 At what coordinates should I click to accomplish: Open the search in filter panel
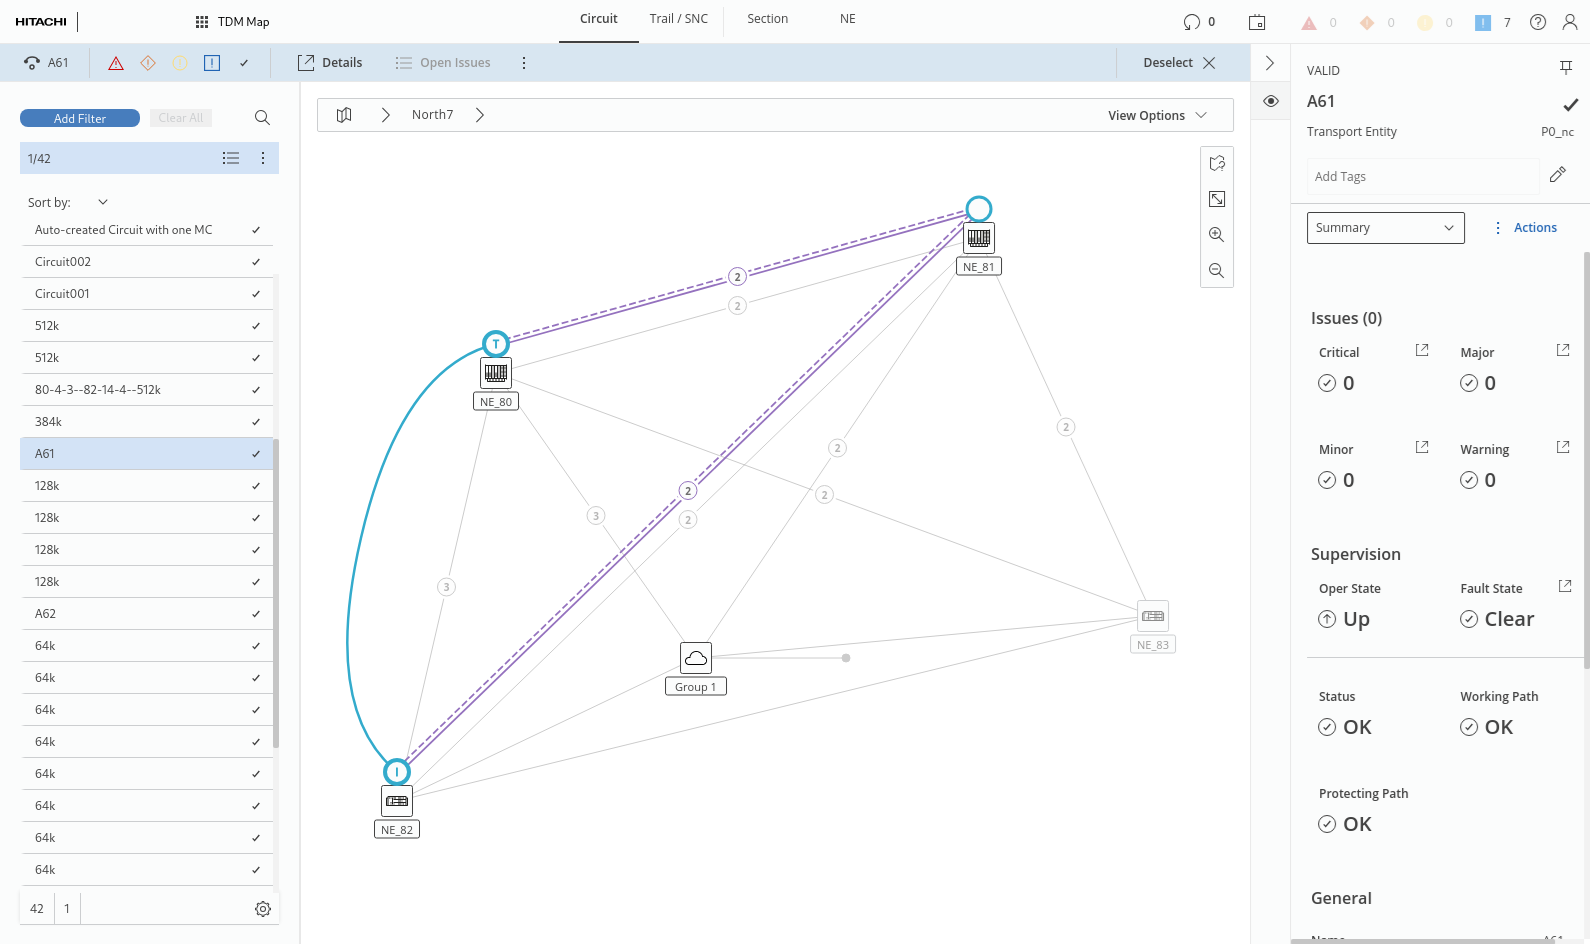click(262, 118)
